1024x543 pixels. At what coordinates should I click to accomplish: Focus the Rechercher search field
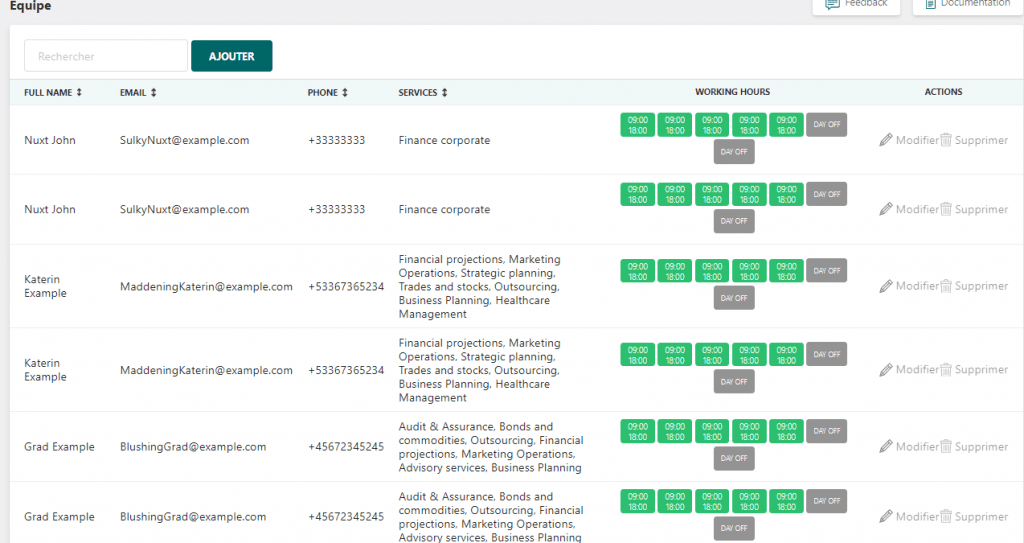click(106, 56)
